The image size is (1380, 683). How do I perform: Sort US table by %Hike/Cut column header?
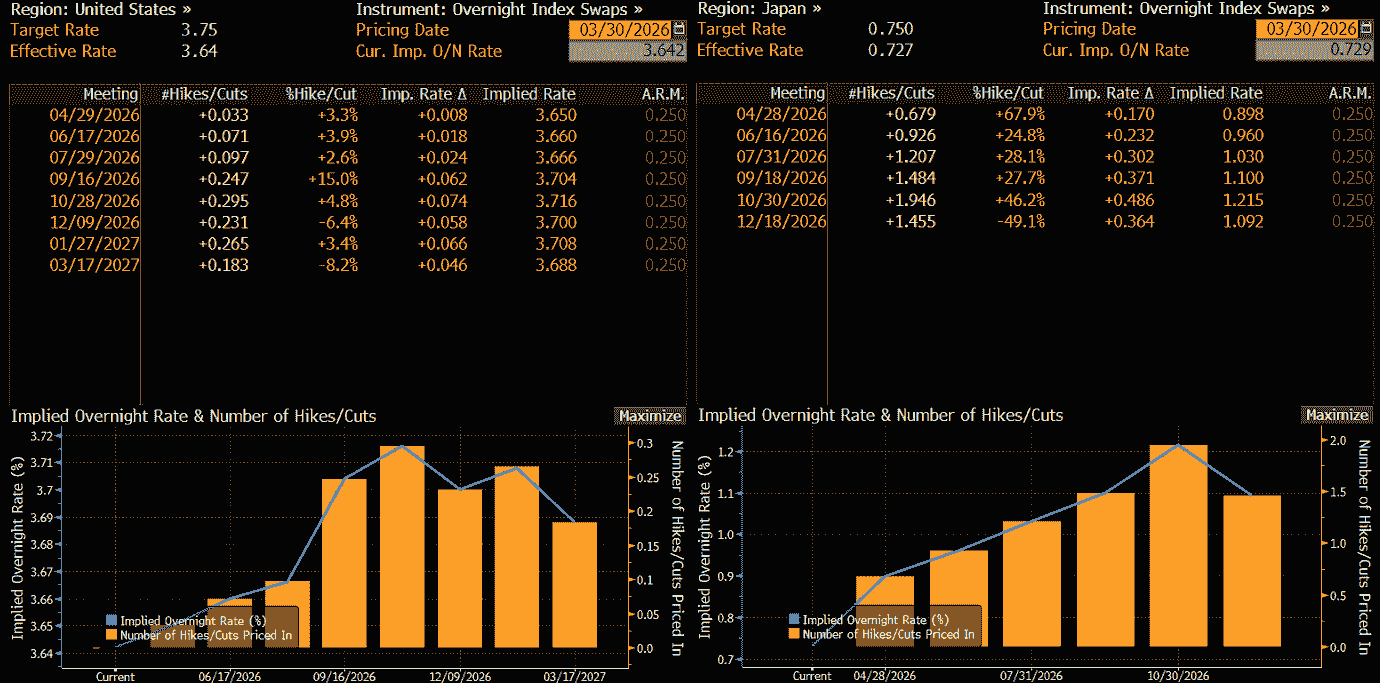point(322,94)
